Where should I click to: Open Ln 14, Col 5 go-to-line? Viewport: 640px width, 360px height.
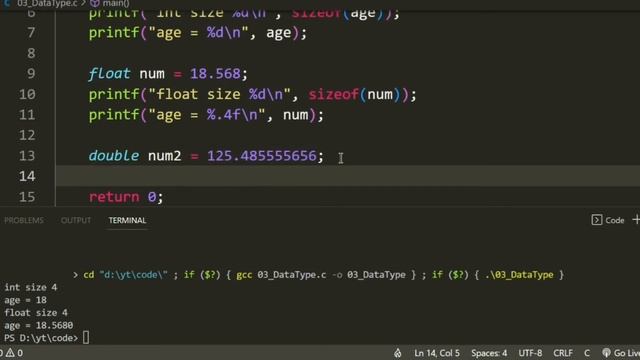point(437,353)
